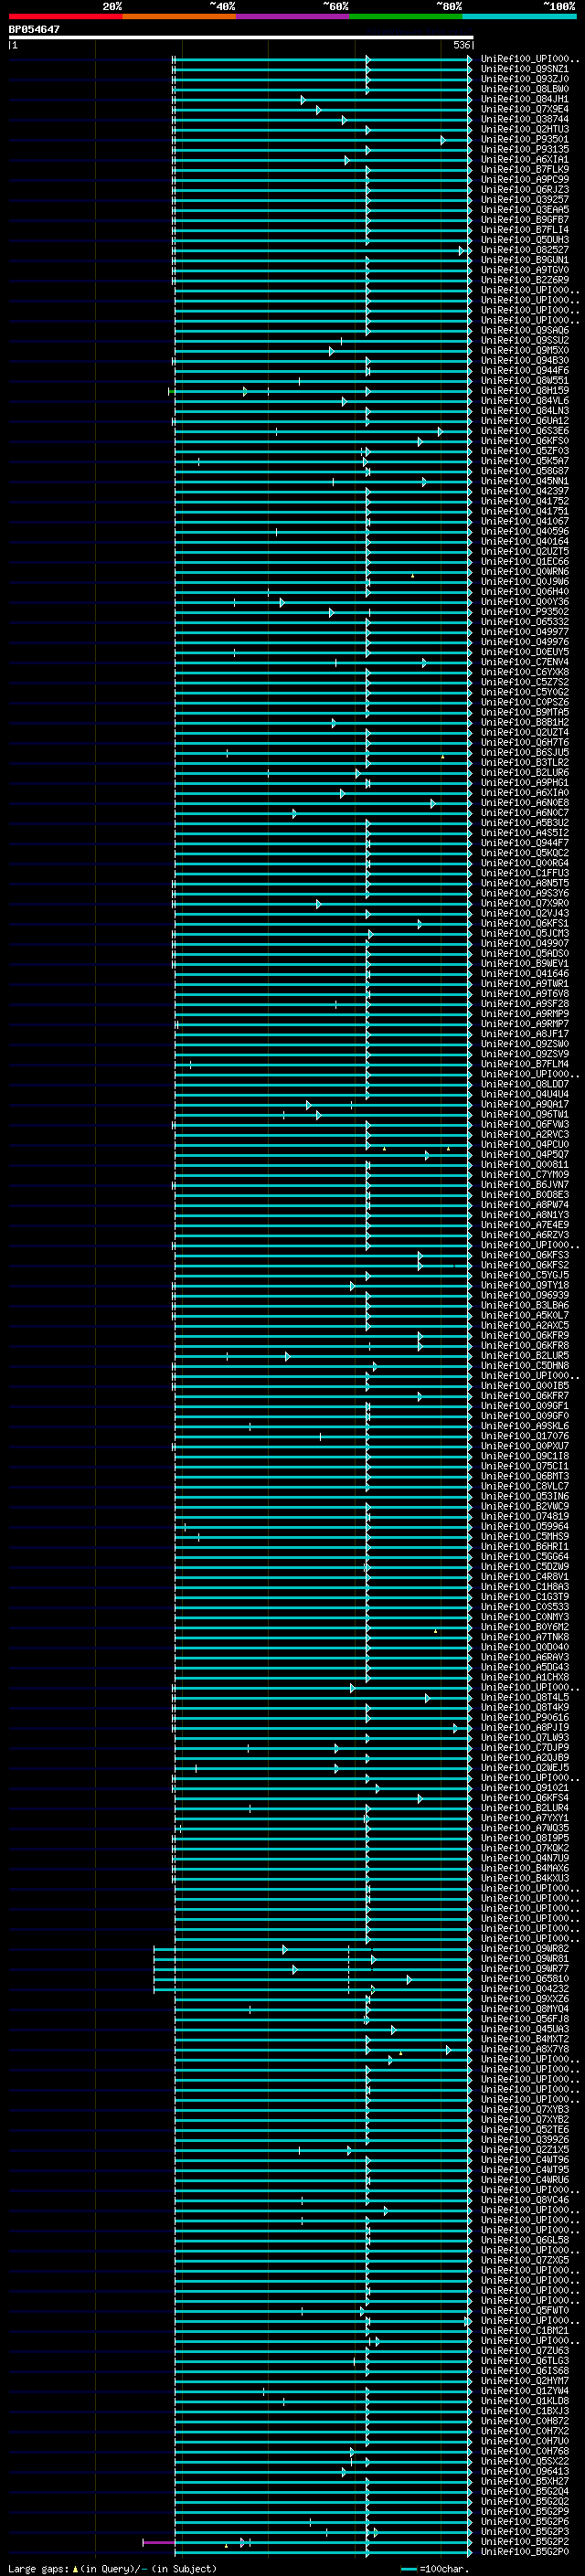Image resolution: width=585 pixels, height=2576 pixels.
Task: Select the UniRef100_O82527 label
Action: point(525,250)
